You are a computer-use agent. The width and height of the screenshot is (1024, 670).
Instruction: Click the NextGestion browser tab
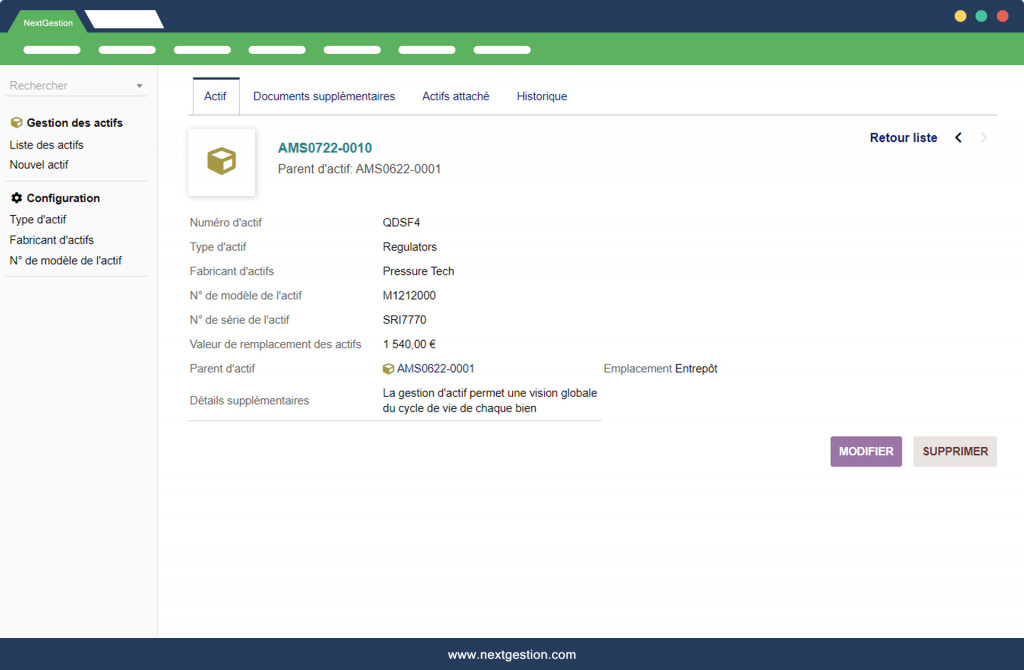(48, 22)
